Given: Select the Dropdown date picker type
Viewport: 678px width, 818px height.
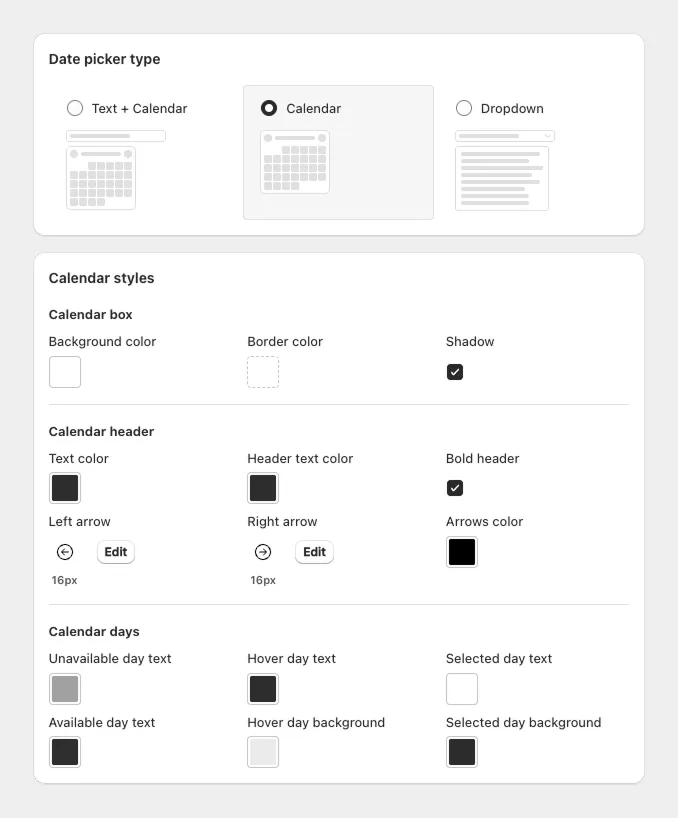Looking at the screenshot, I should (x=463, y=108).
